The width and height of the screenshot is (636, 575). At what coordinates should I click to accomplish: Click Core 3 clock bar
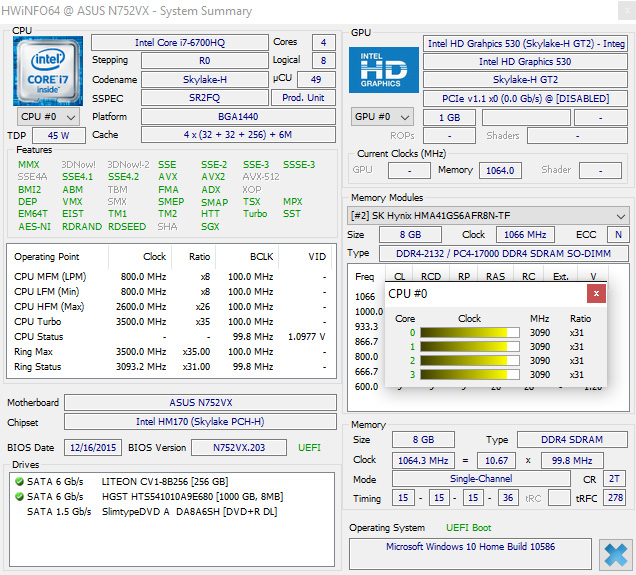[470, 374]
